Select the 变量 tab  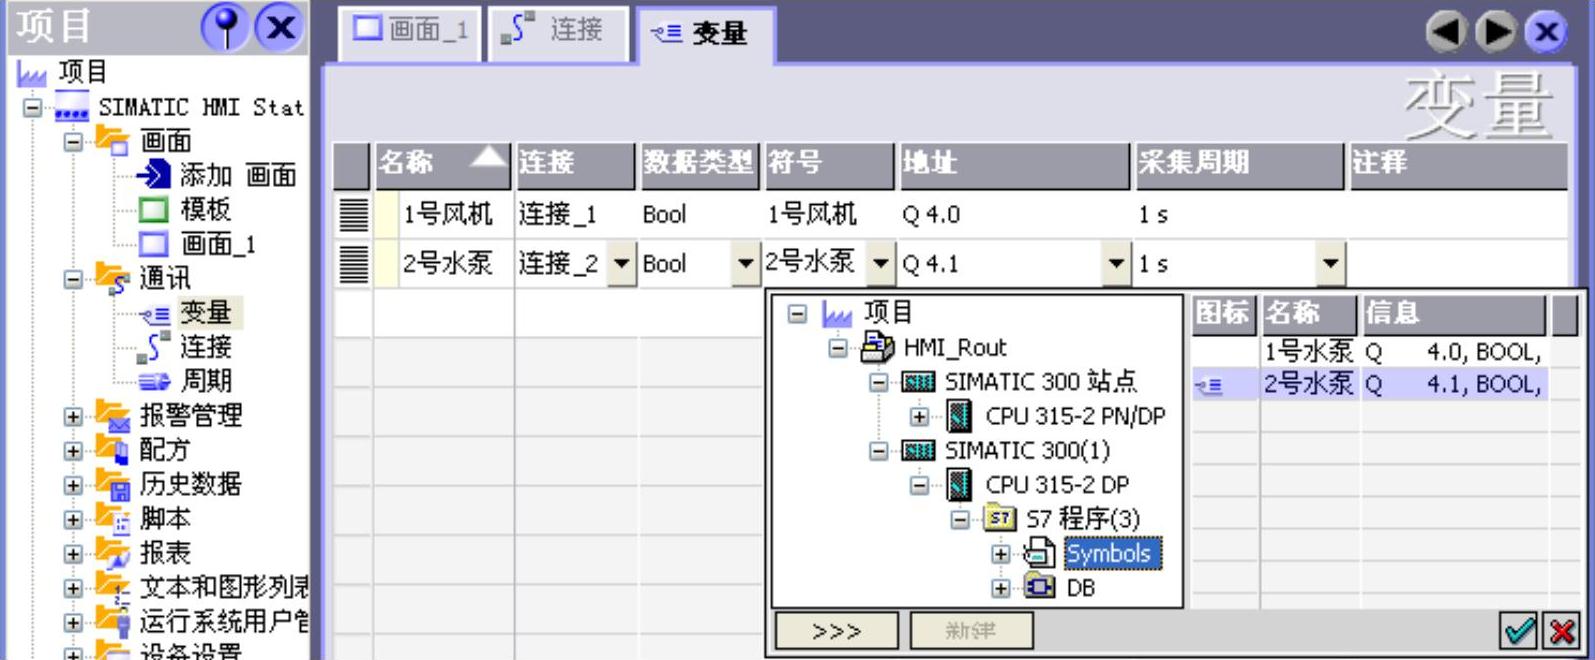[704, 33]
